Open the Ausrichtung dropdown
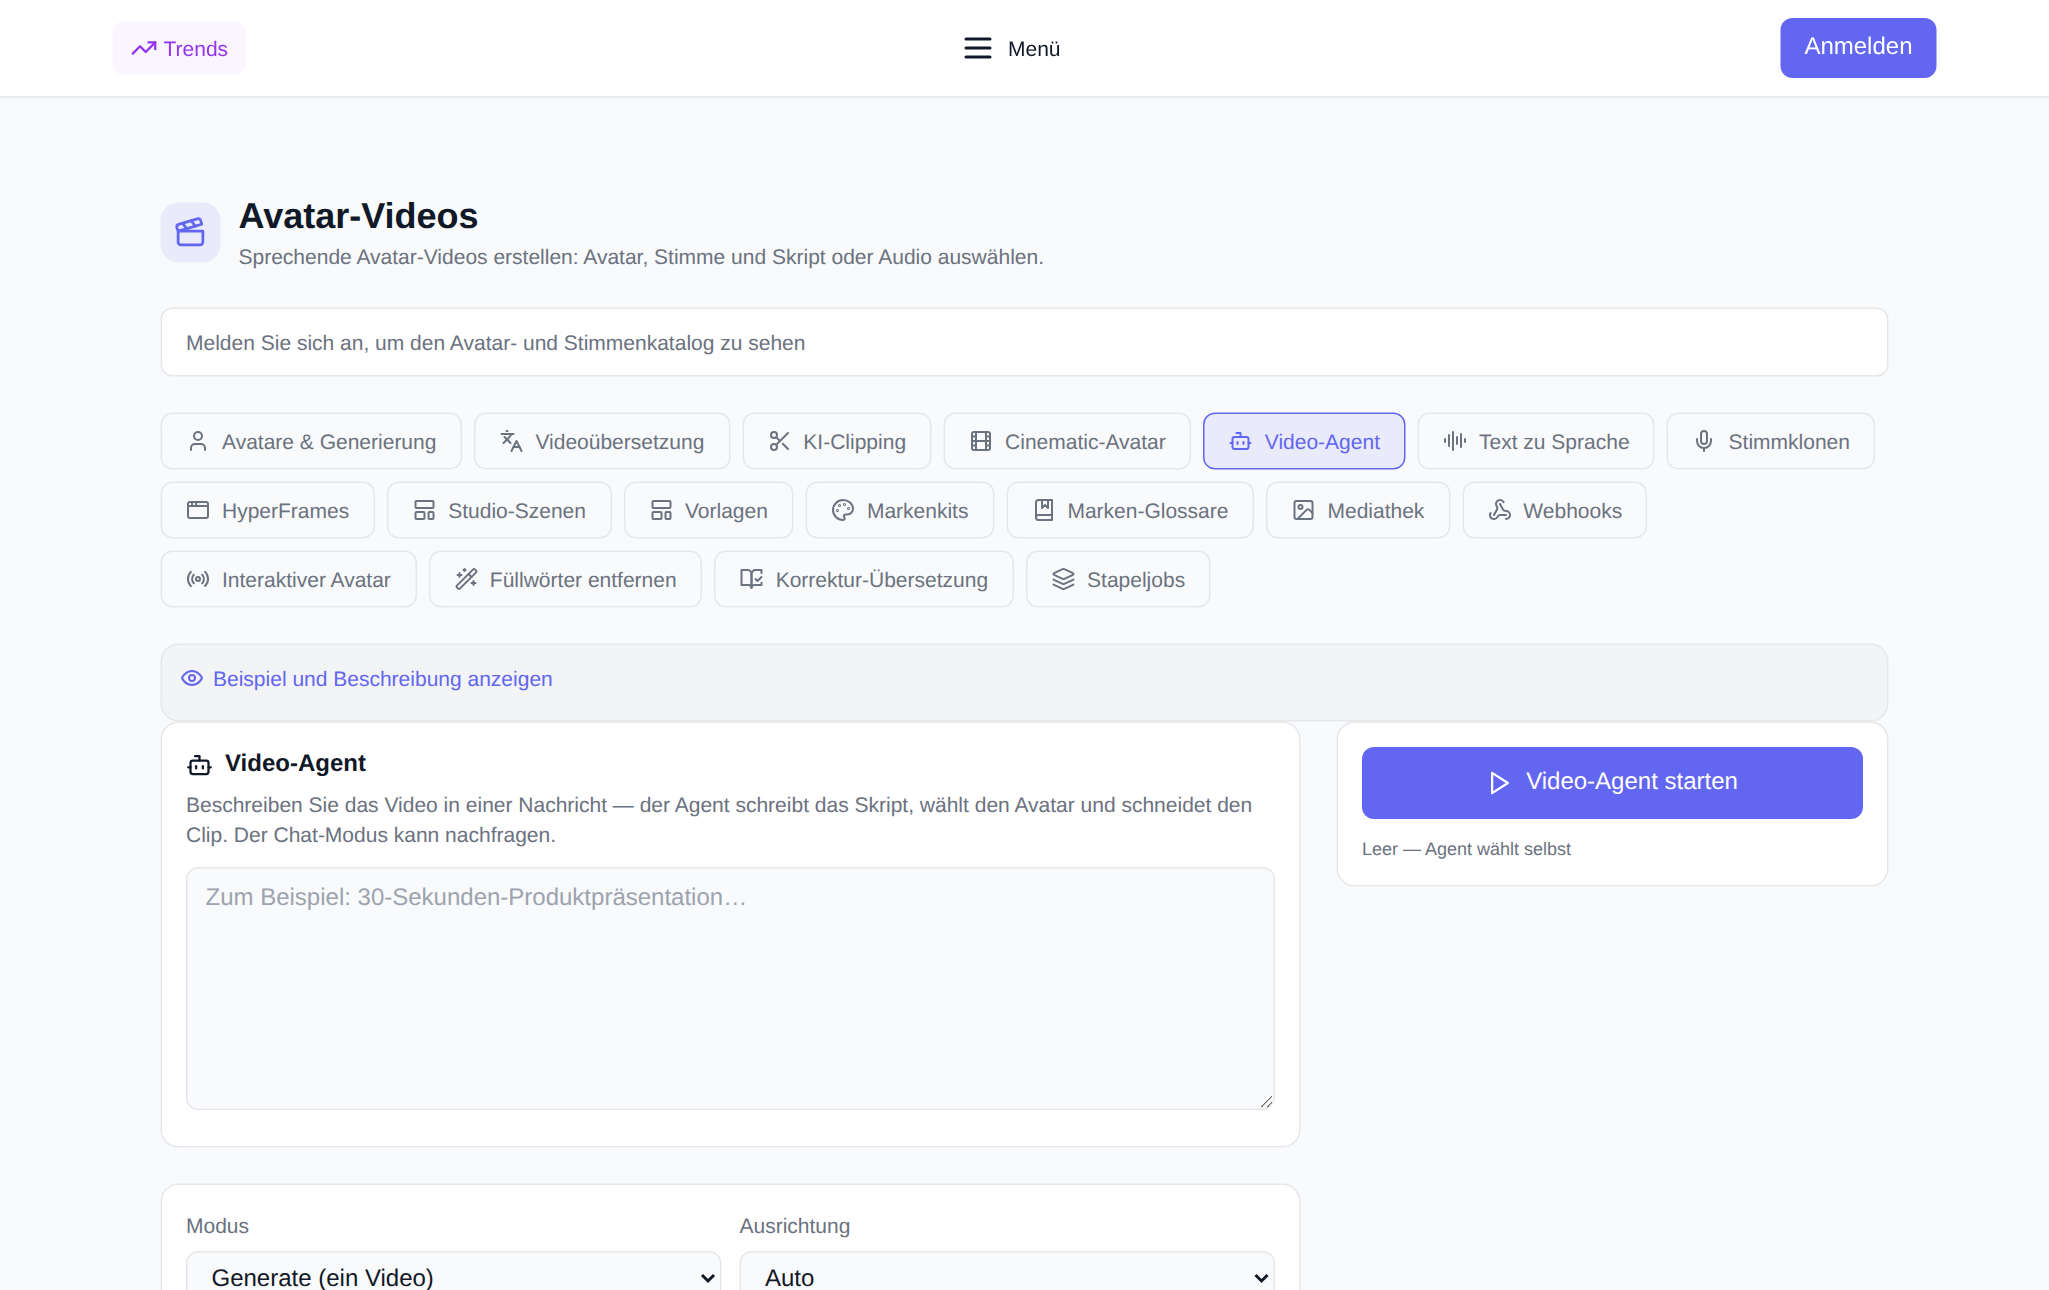Viewport: 2049px width, 1290px height. pyautogui.click(x=1007, y=1272)
